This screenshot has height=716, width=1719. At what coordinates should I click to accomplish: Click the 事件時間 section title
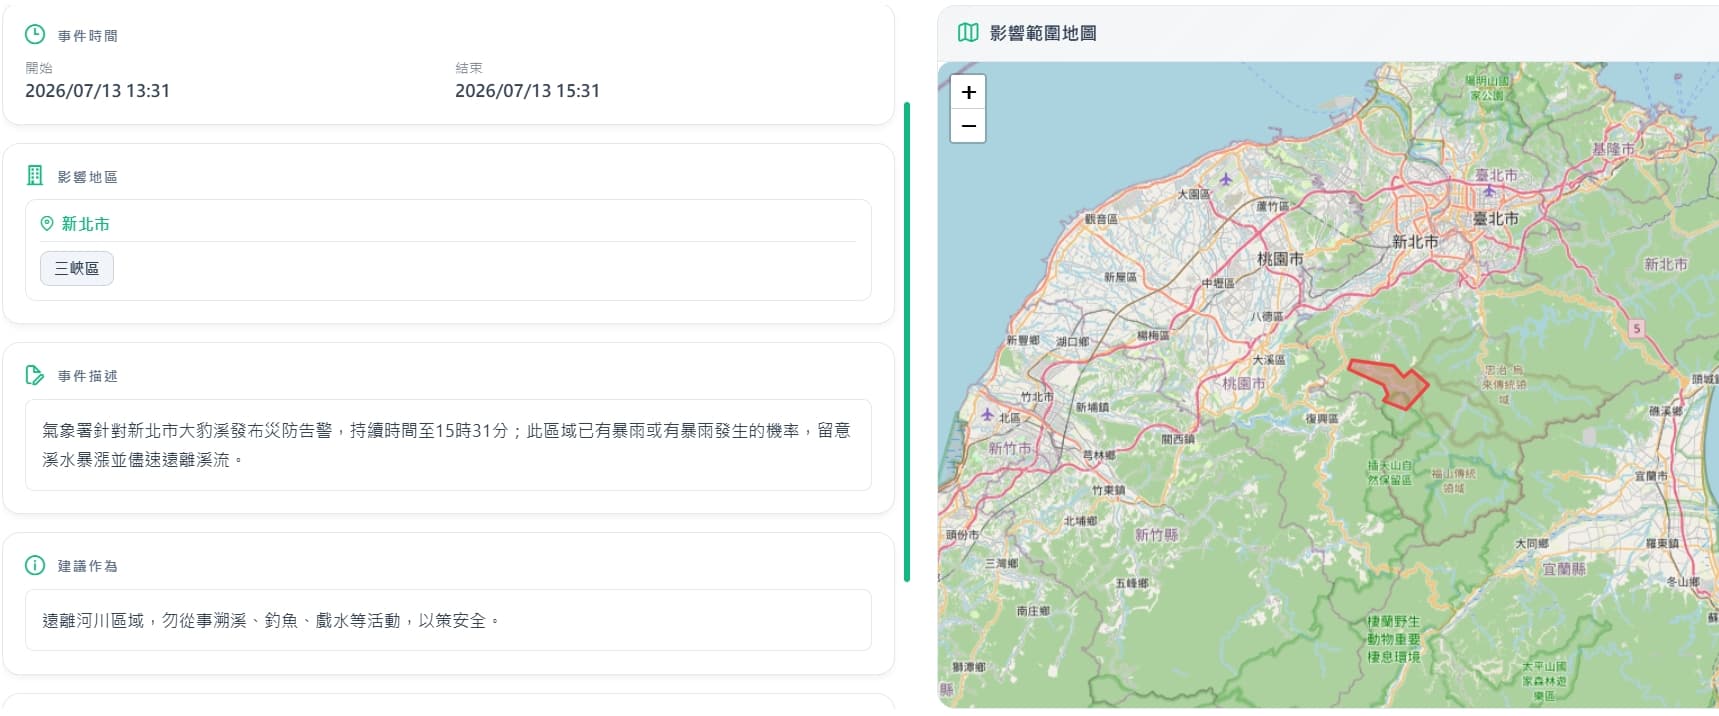88,36
